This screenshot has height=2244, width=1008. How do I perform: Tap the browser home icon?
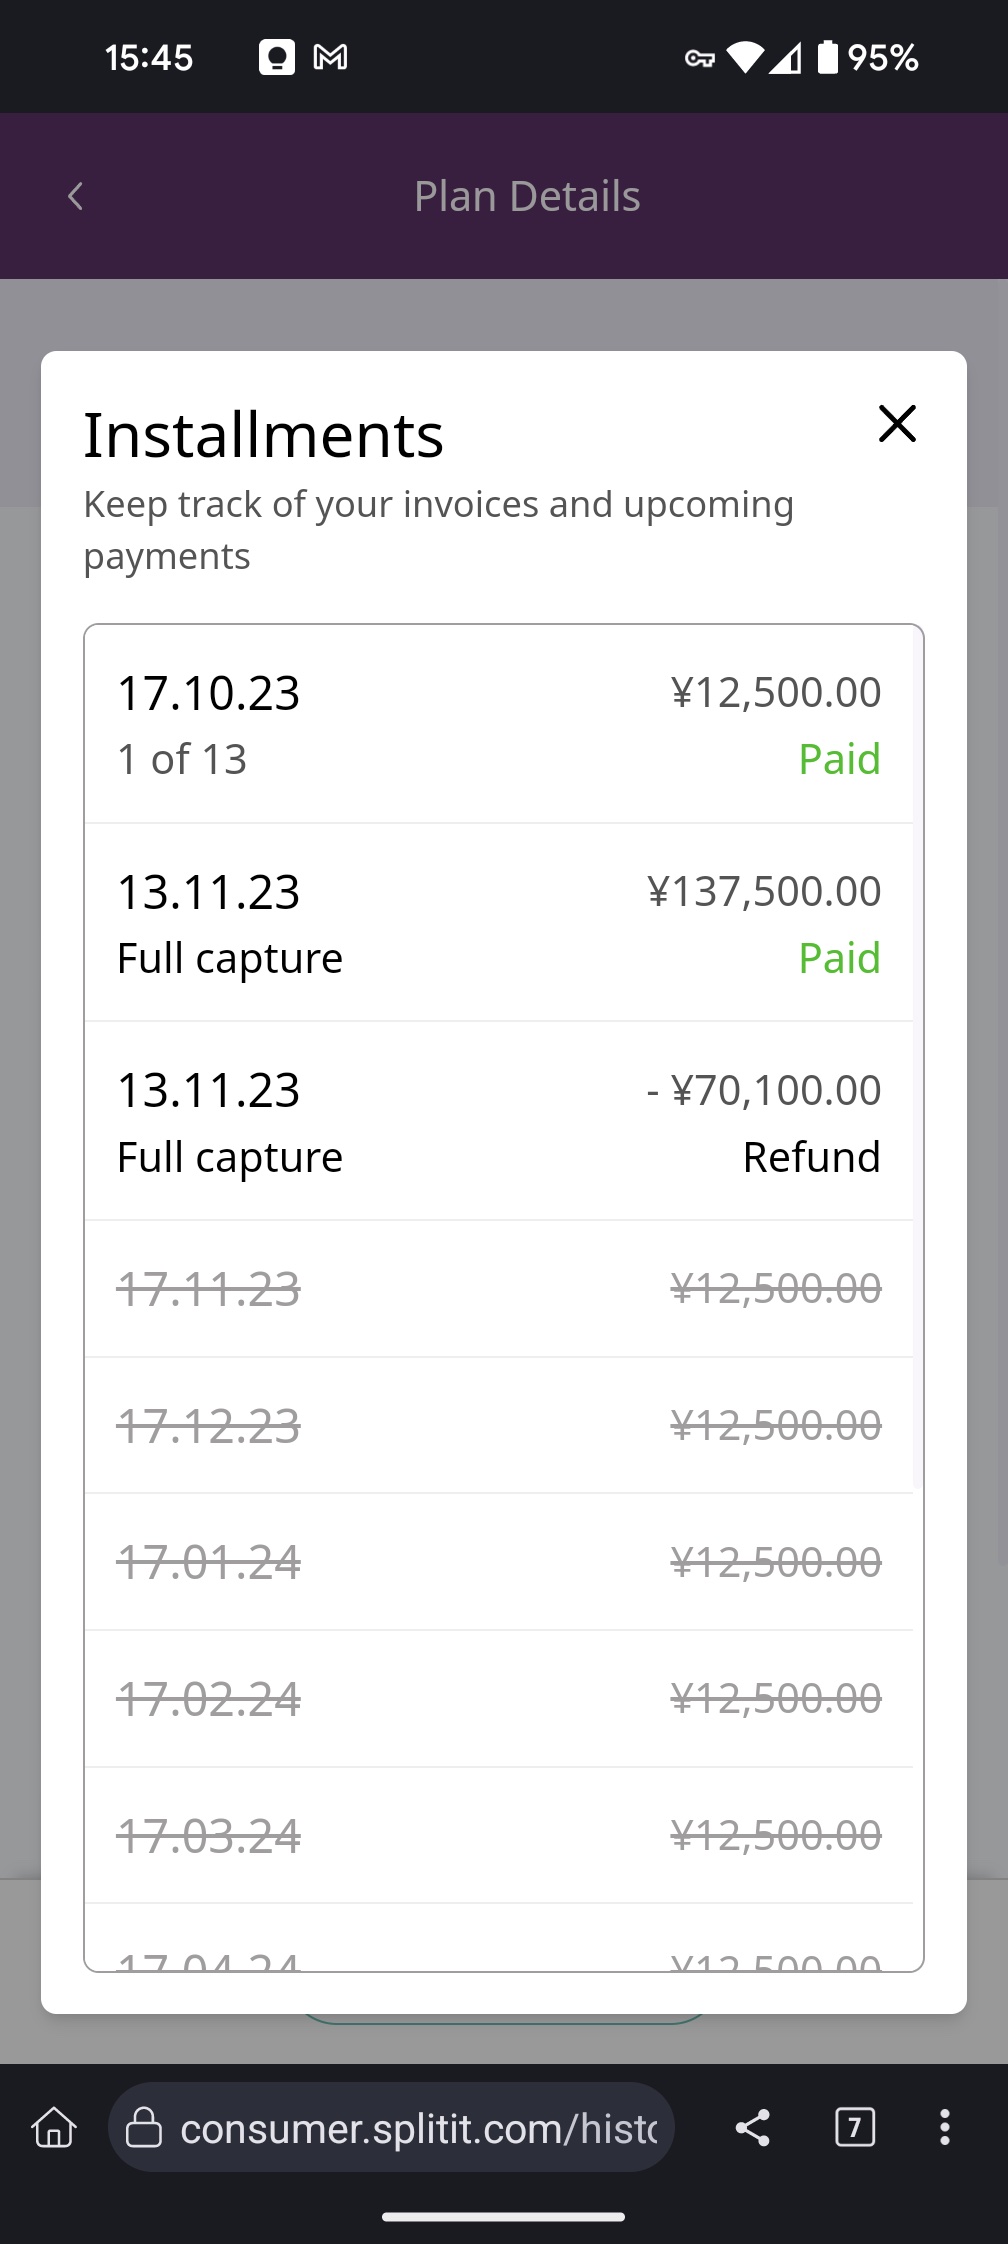pyautogui.click(x=54, y=2127)
